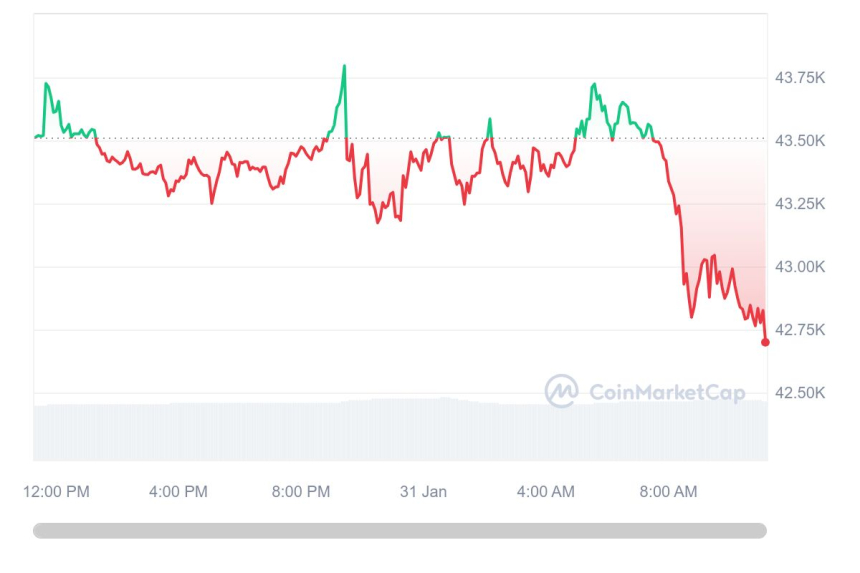Click the 4:00 AM time axis label
The height and width of the screenshot is (573, 860).
(x=546, y=492)
